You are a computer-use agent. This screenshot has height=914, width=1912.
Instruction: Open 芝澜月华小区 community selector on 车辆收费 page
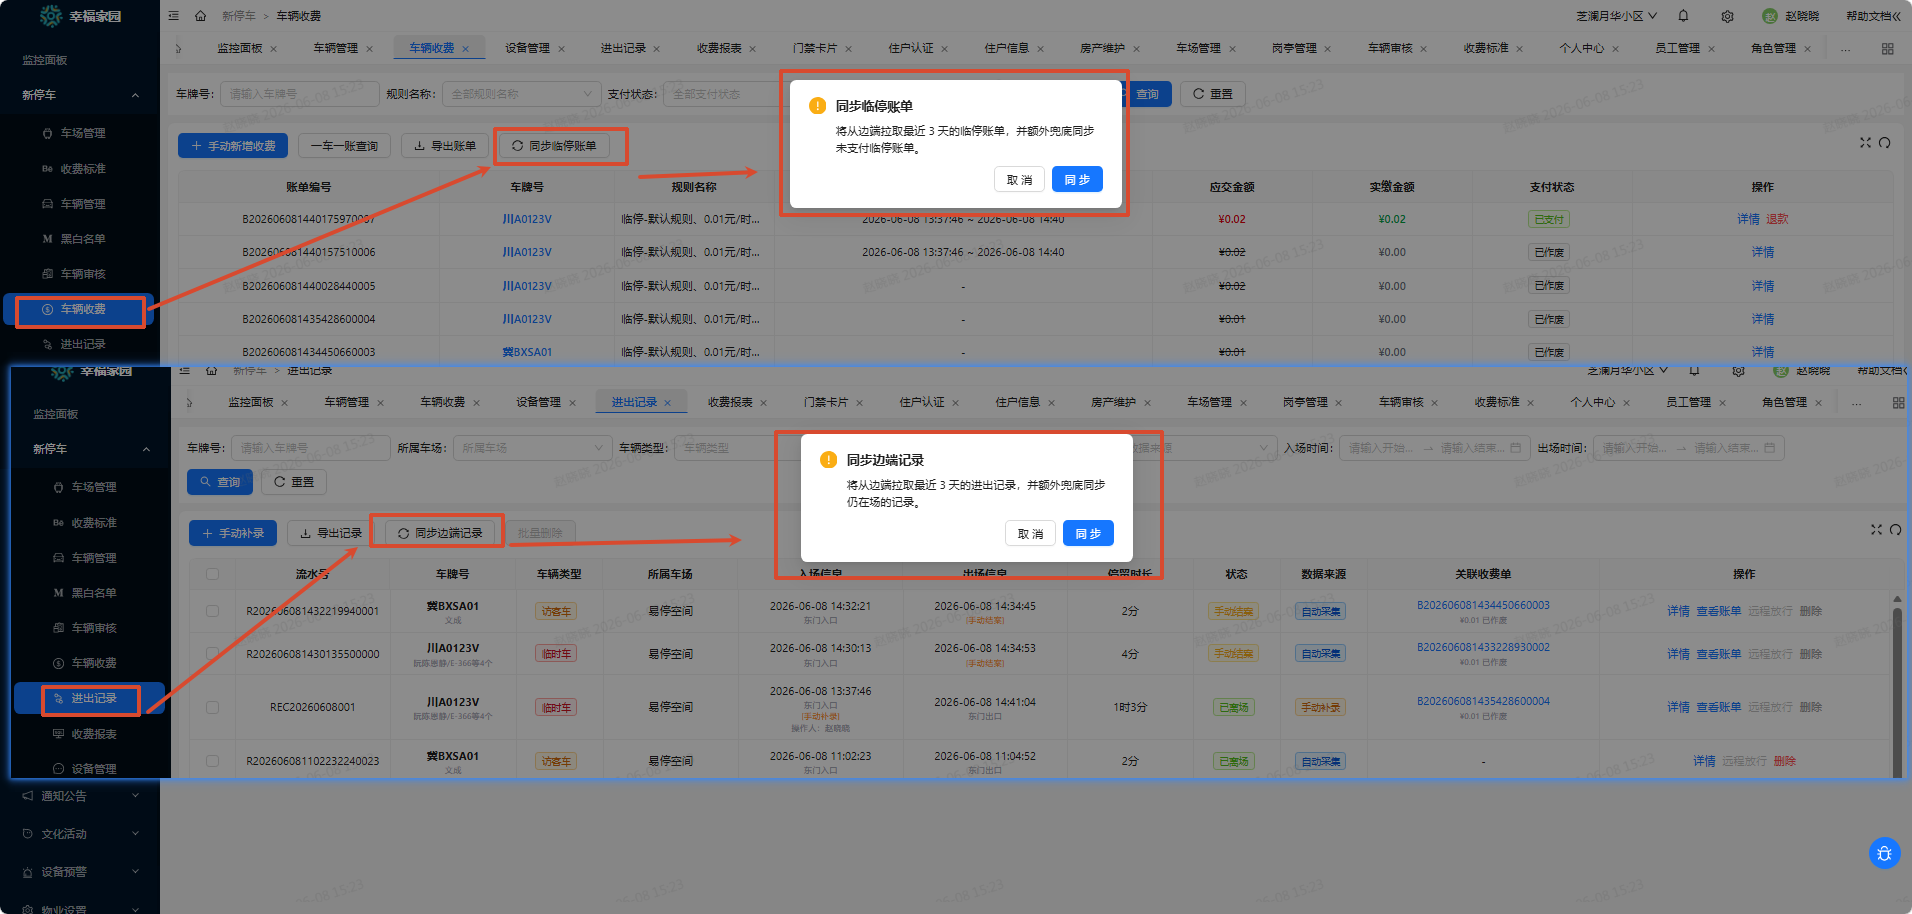pyautogui.click(x=1616, y=16)
